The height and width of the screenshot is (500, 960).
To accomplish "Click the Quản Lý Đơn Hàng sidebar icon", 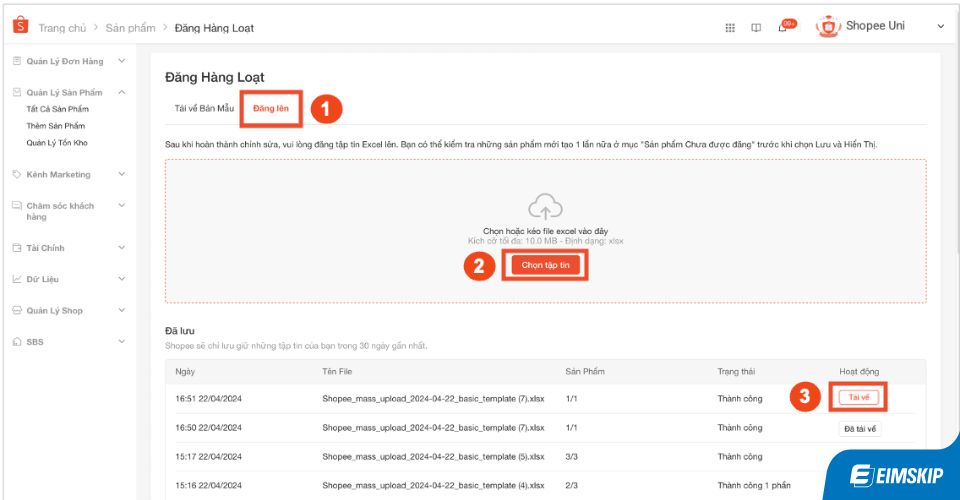I will (17, 61).
